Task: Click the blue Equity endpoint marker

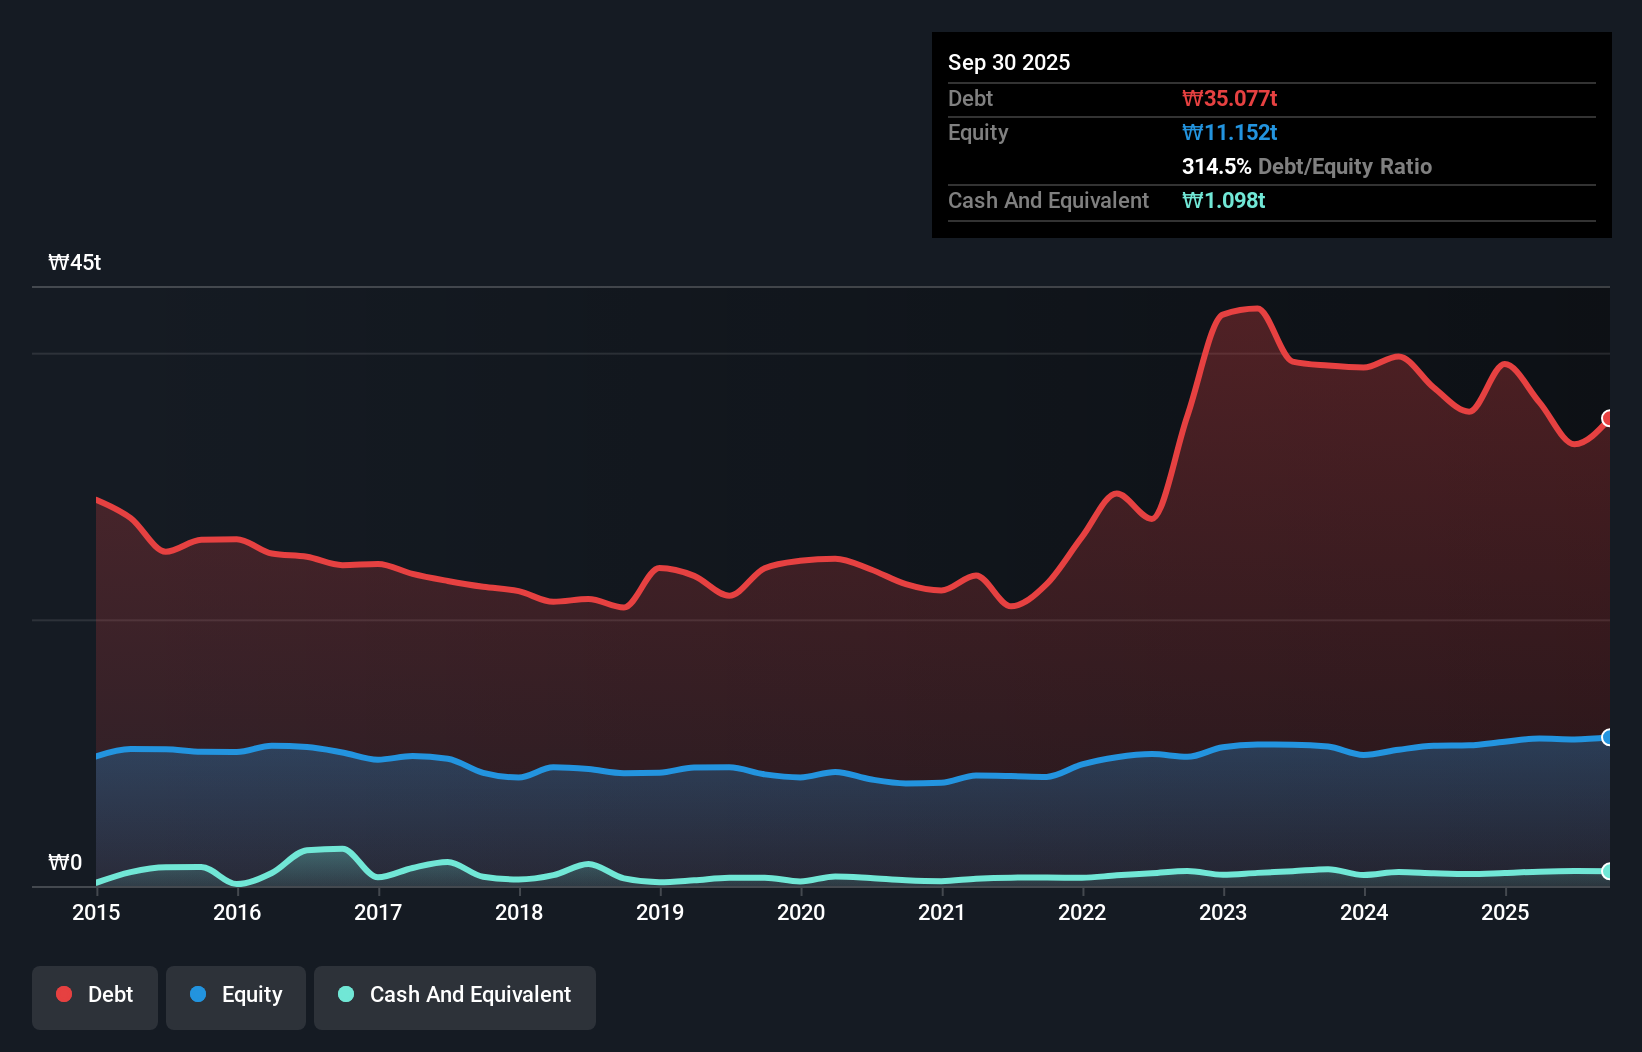Action: tap(1608, 737)
